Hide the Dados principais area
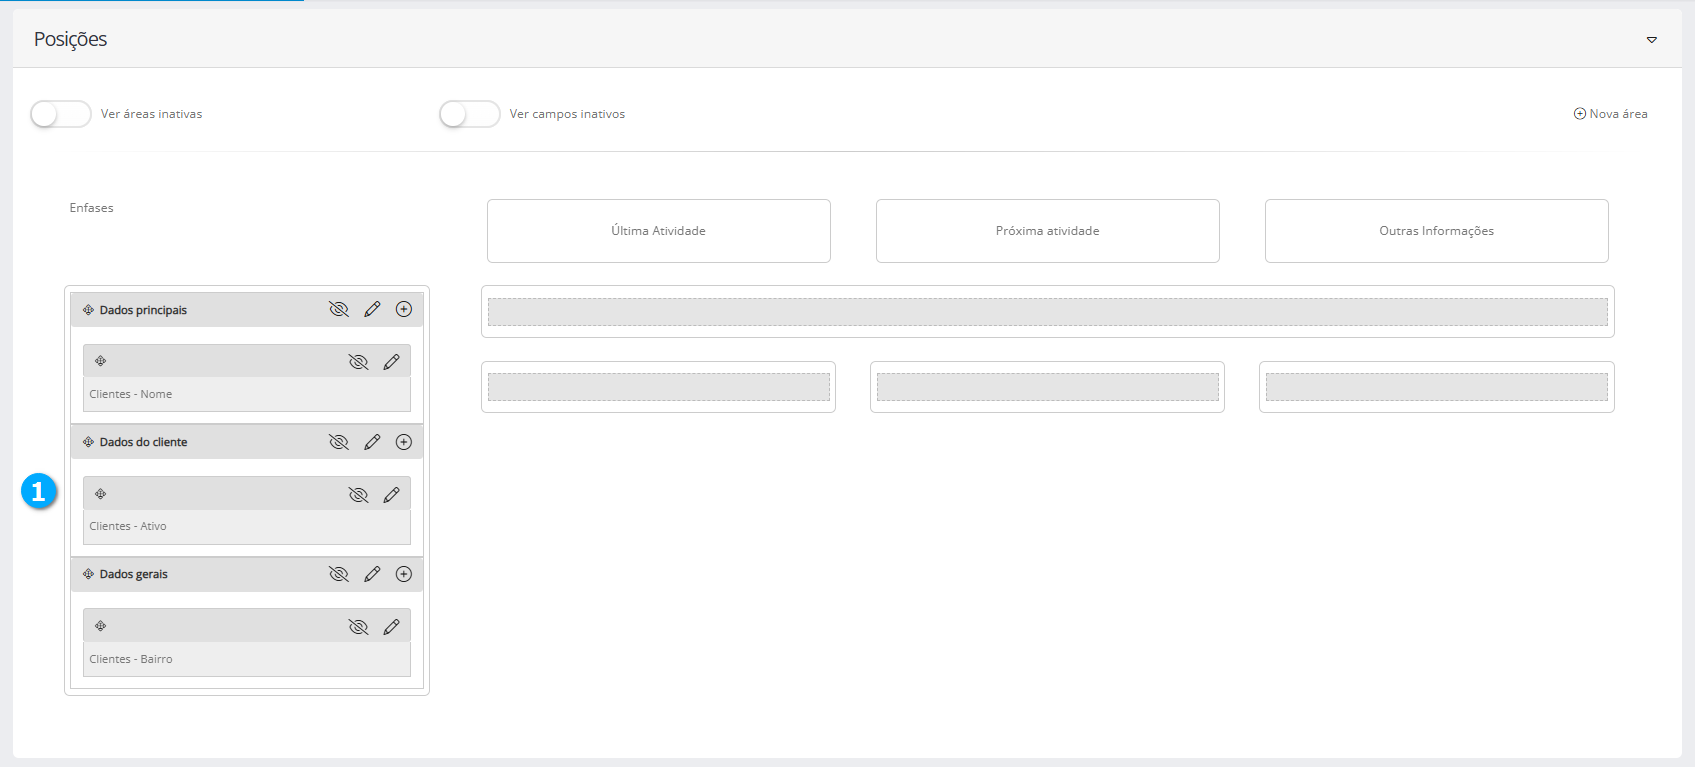The image size is (1695, 767). click(x=339, y=310)
